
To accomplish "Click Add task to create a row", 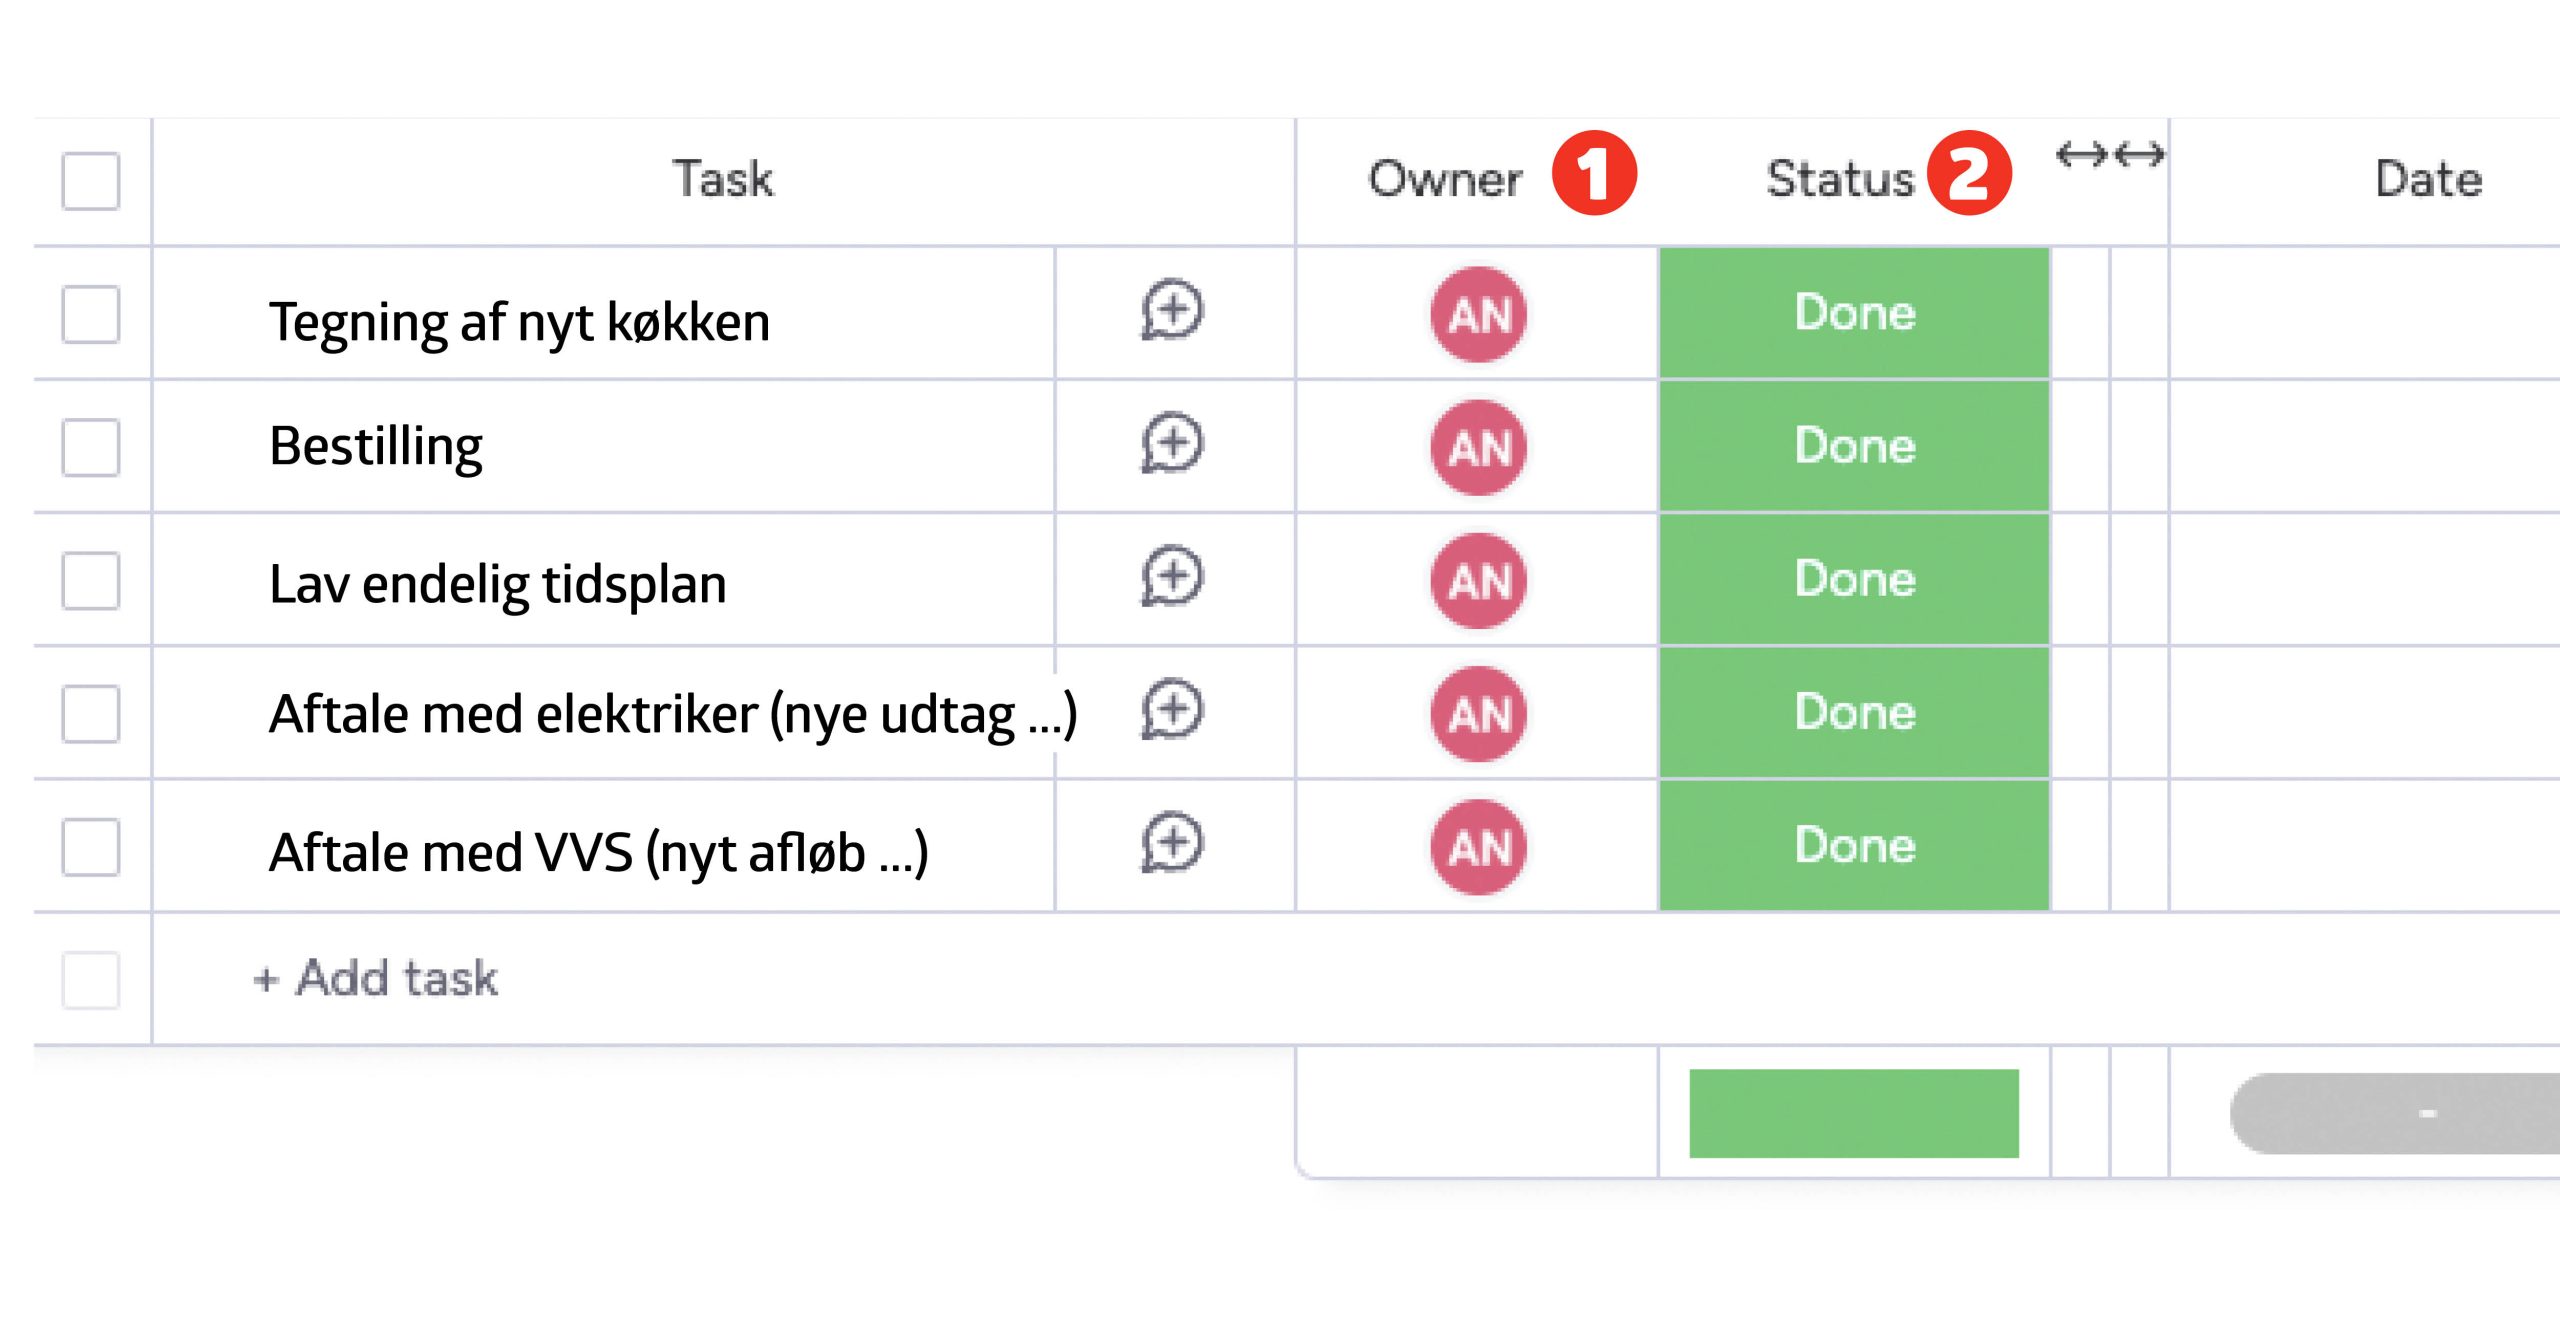I will [x=376, y=978].
